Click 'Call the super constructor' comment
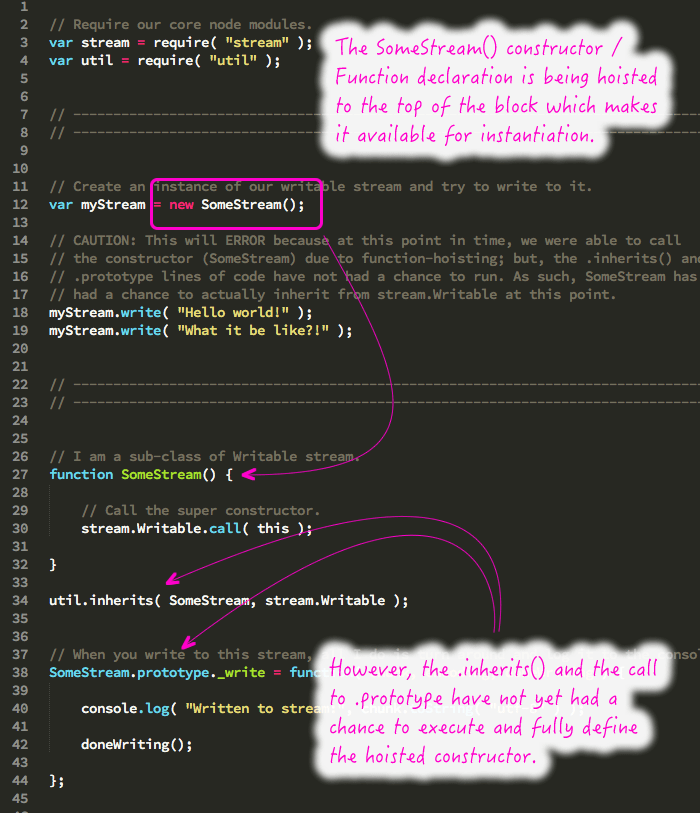The height and width of the screenshot is (813, 700). (201, 510)
